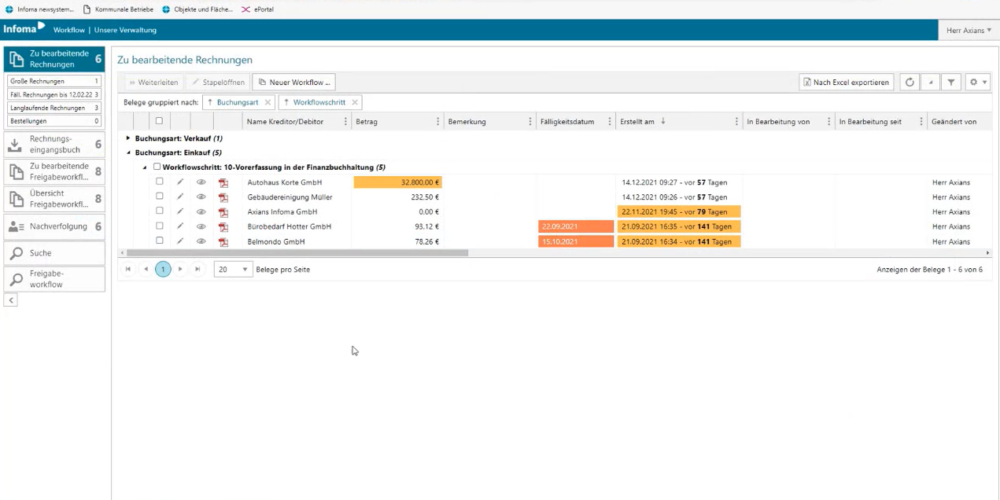Open PDF icon for Autohaus Korte GmbH
1000x500 pixels.
coord(223,183)
